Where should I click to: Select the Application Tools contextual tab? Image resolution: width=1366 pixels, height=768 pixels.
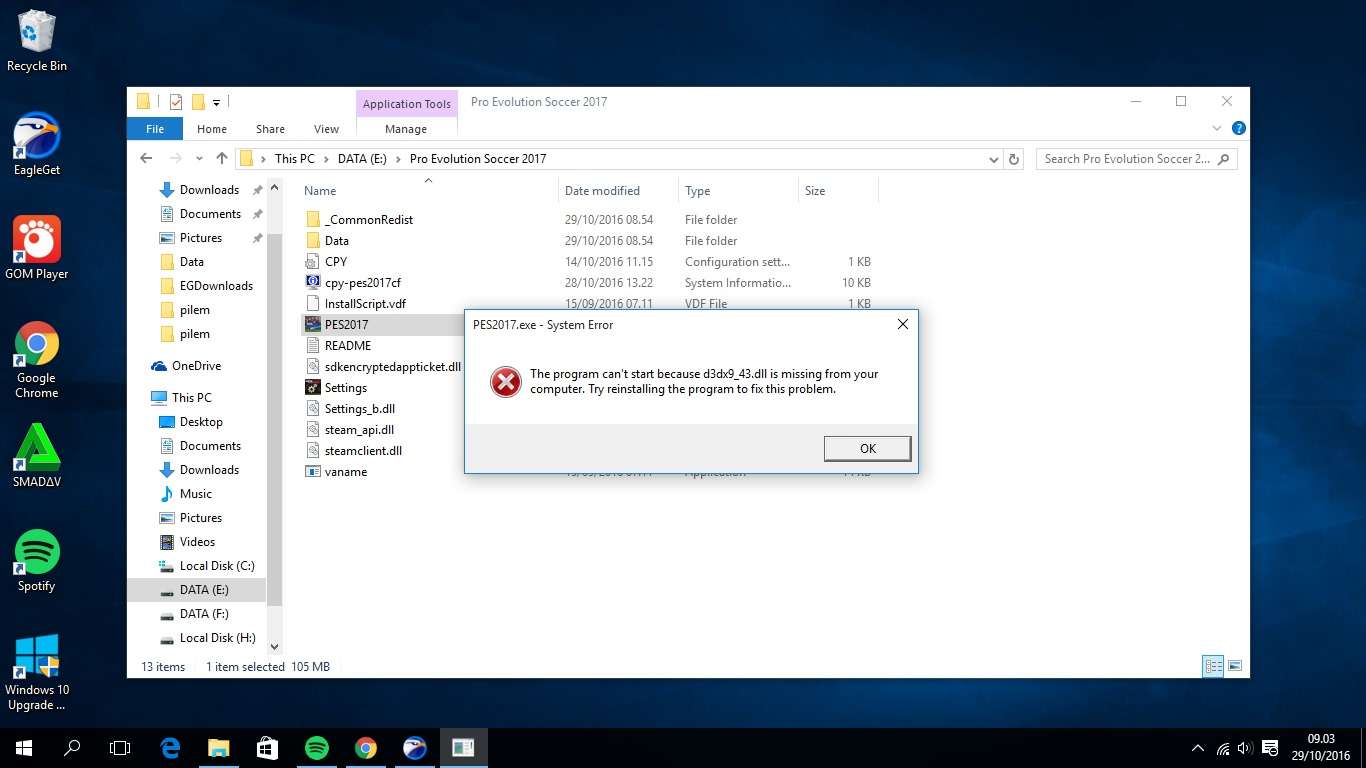click(407, 104)
